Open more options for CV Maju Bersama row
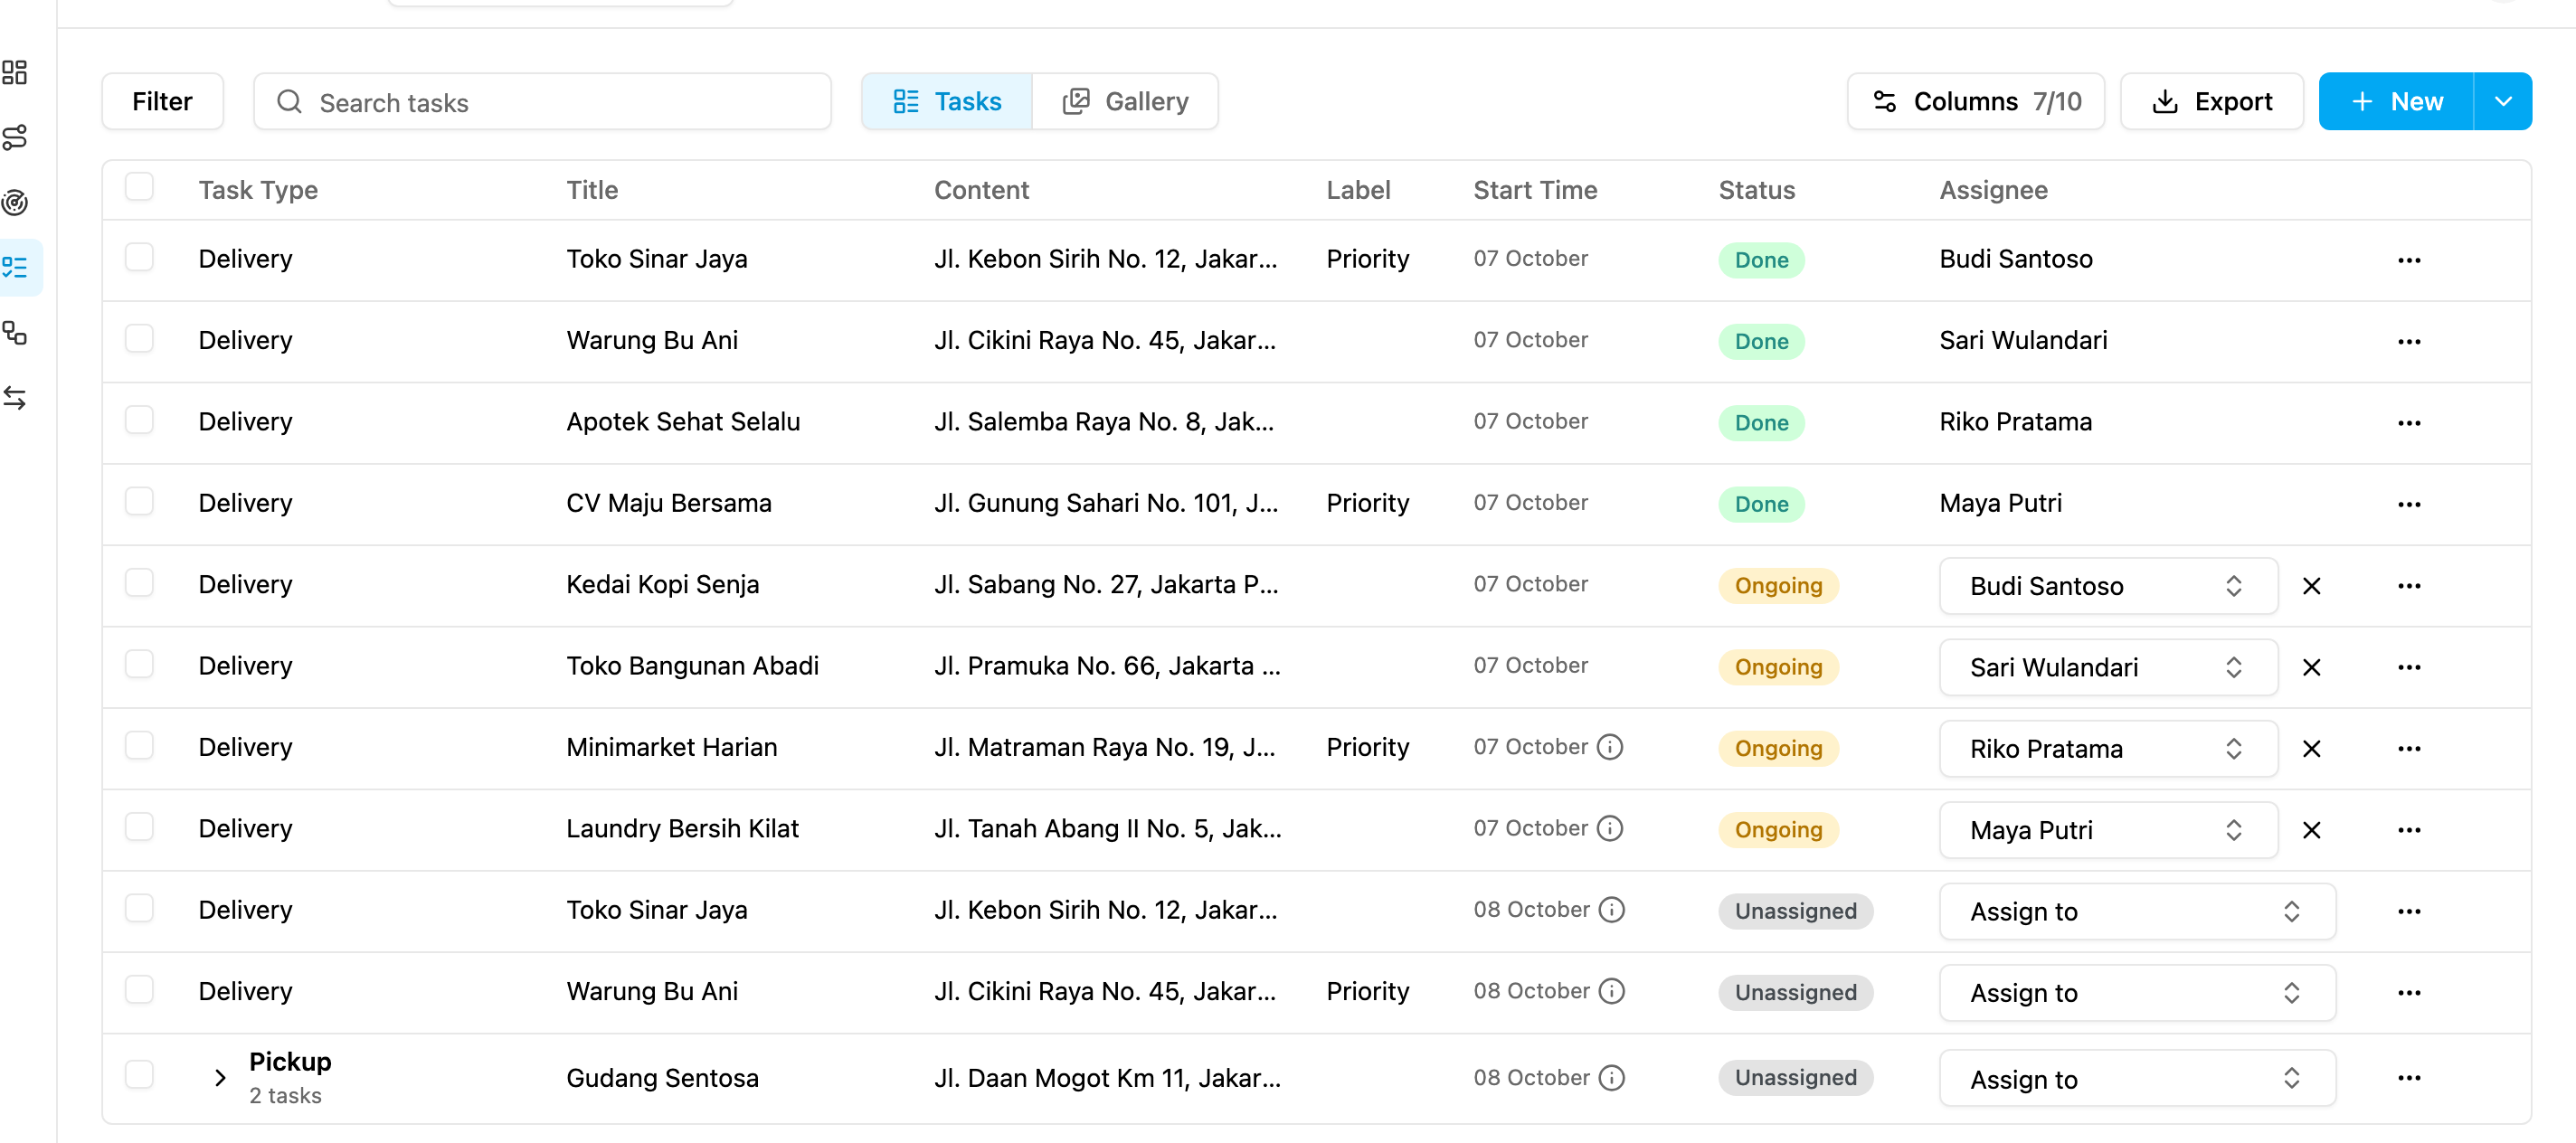Screen dimensions: 2576x1143 point(2408,504)
